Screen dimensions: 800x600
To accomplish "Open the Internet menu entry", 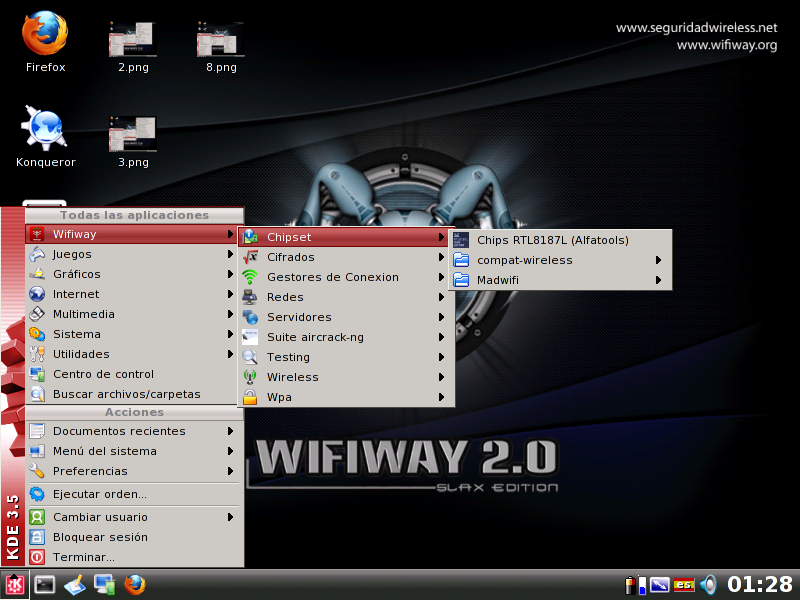I will [132, 294].
